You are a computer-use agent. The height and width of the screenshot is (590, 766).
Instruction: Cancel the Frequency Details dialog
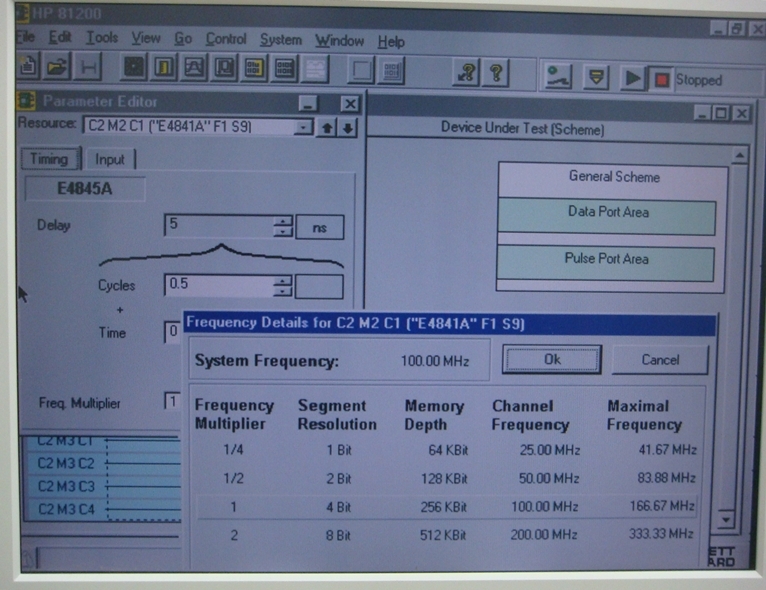point(660,360)
